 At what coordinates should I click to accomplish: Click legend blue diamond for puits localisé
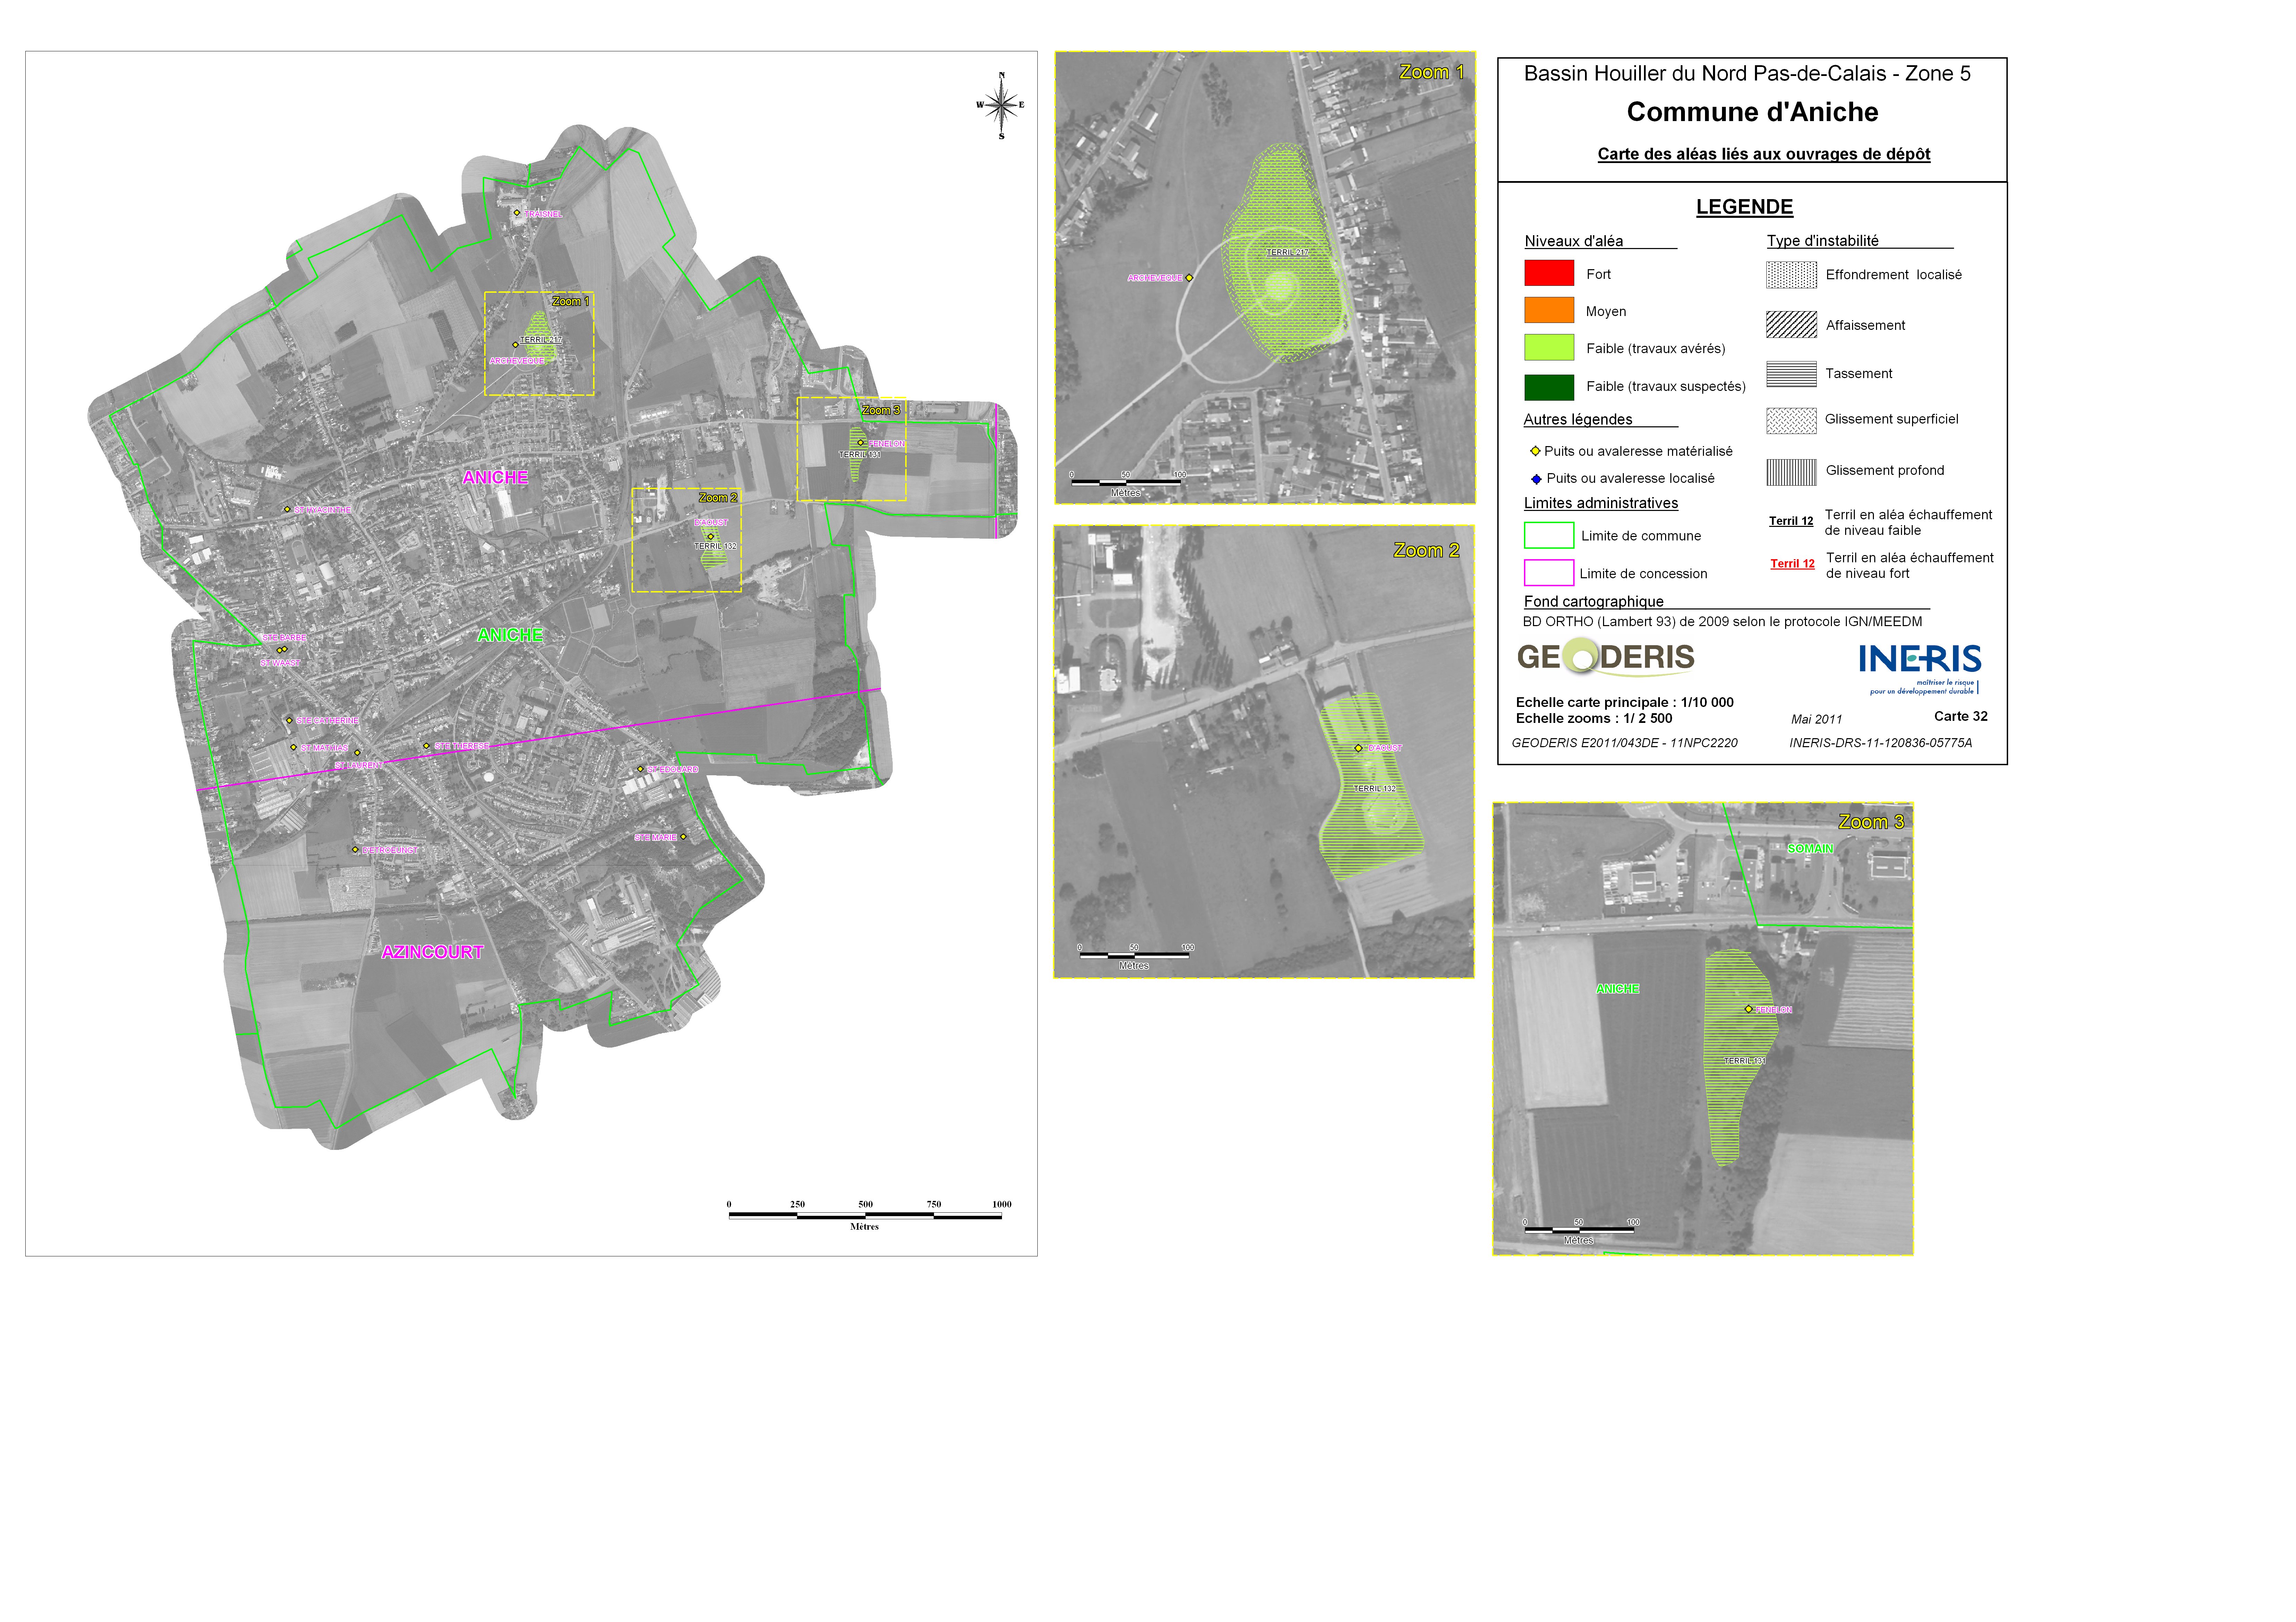point(1536,479)
